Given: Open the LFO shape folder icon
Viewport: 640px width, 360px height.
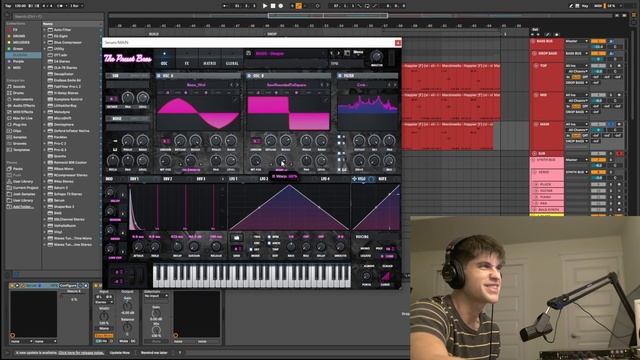Looking at the screenshot, I should tap(236, 237).
